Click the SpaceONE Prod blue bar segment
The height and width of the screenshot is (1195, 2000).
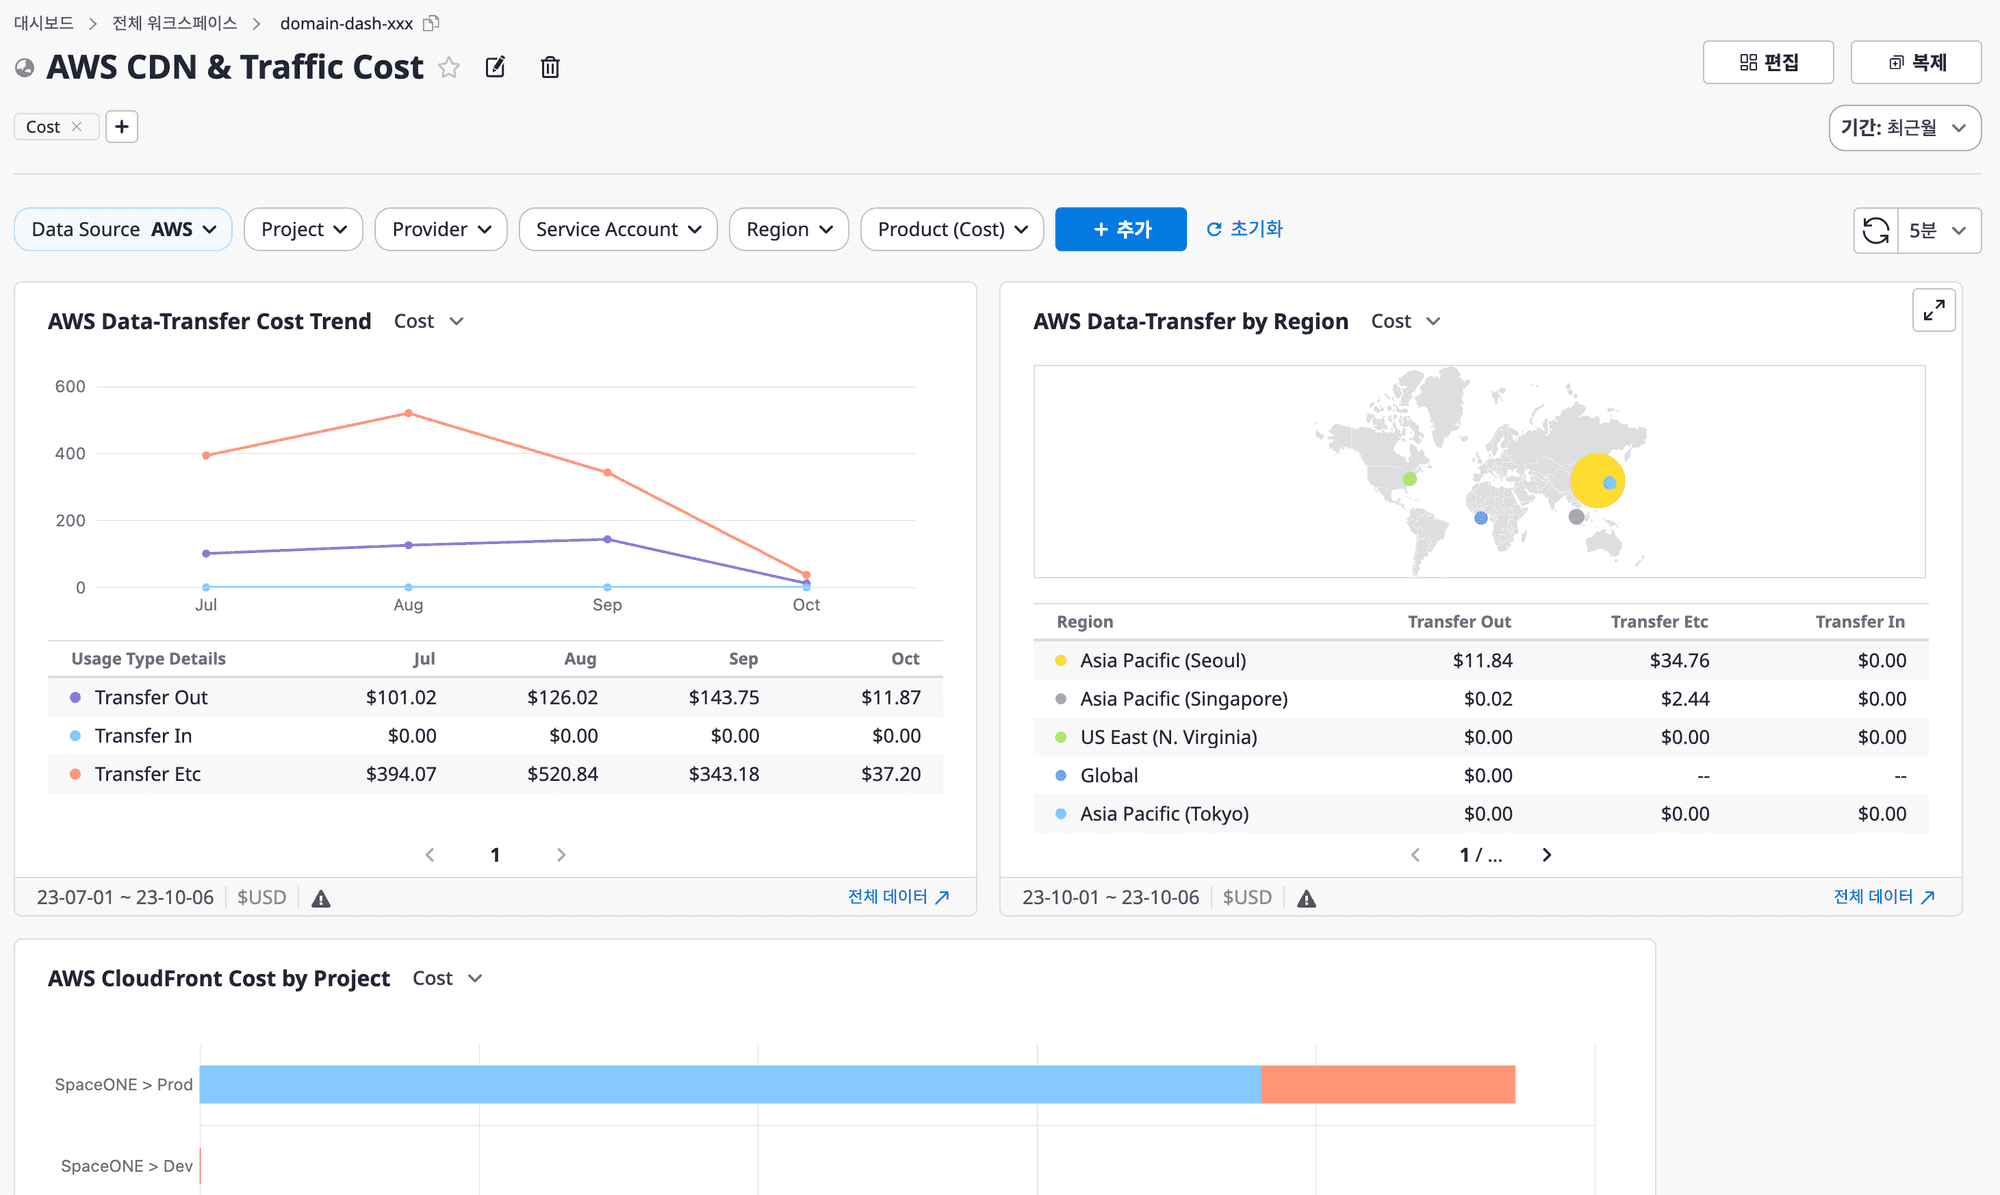pyautogui.click(x=730, y=1084)
